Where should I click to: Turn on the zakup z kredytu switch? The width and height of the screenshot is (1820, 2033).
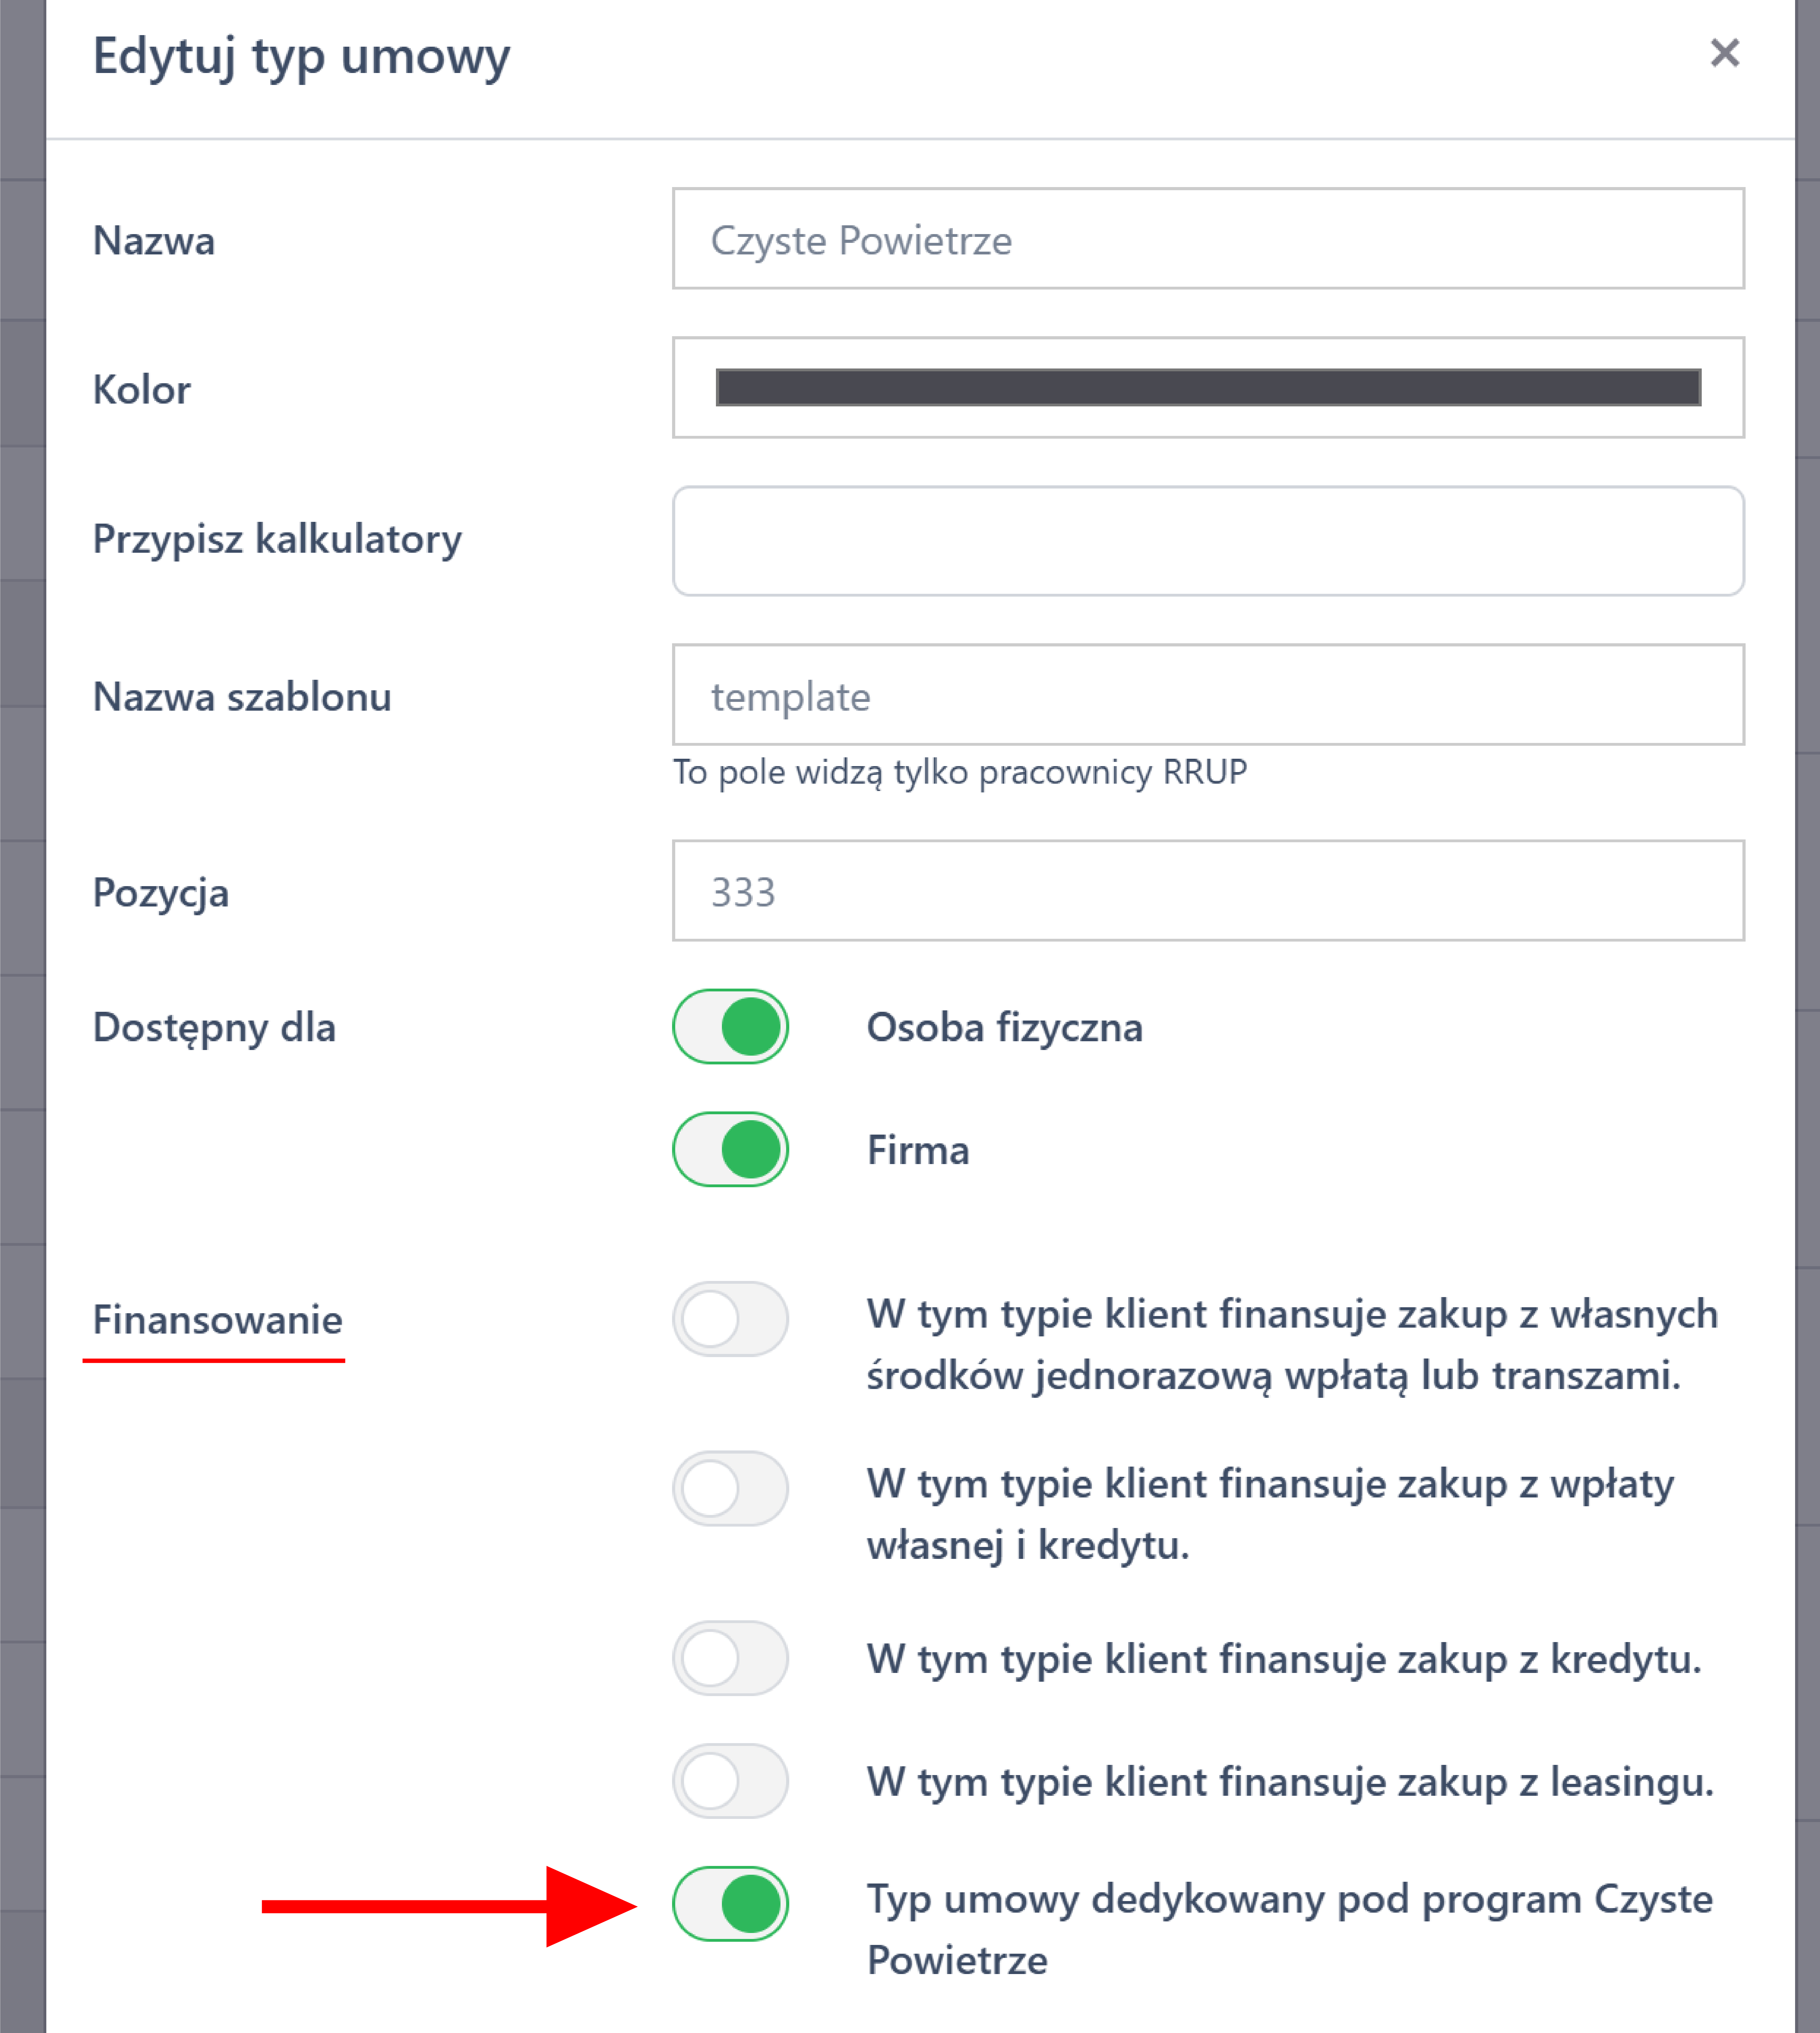pos(730,1658)
